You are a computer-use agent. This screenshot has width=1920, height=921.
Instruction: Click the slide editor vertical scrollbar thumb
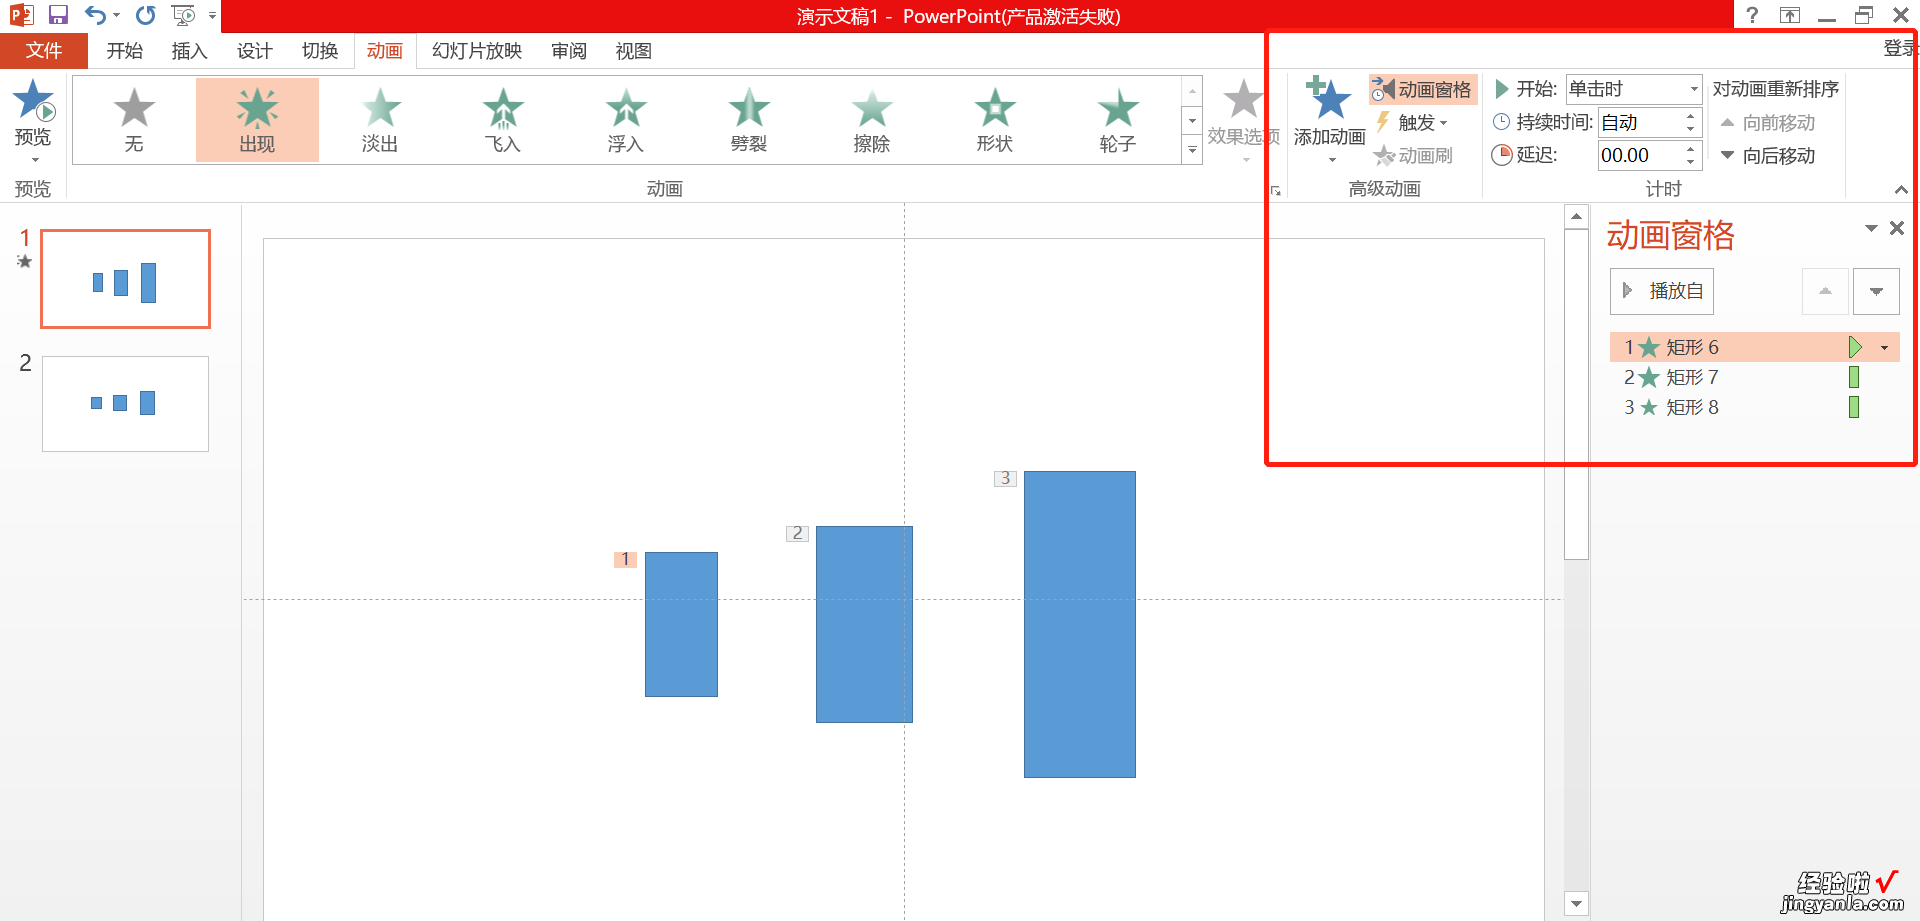point(1576,394)
